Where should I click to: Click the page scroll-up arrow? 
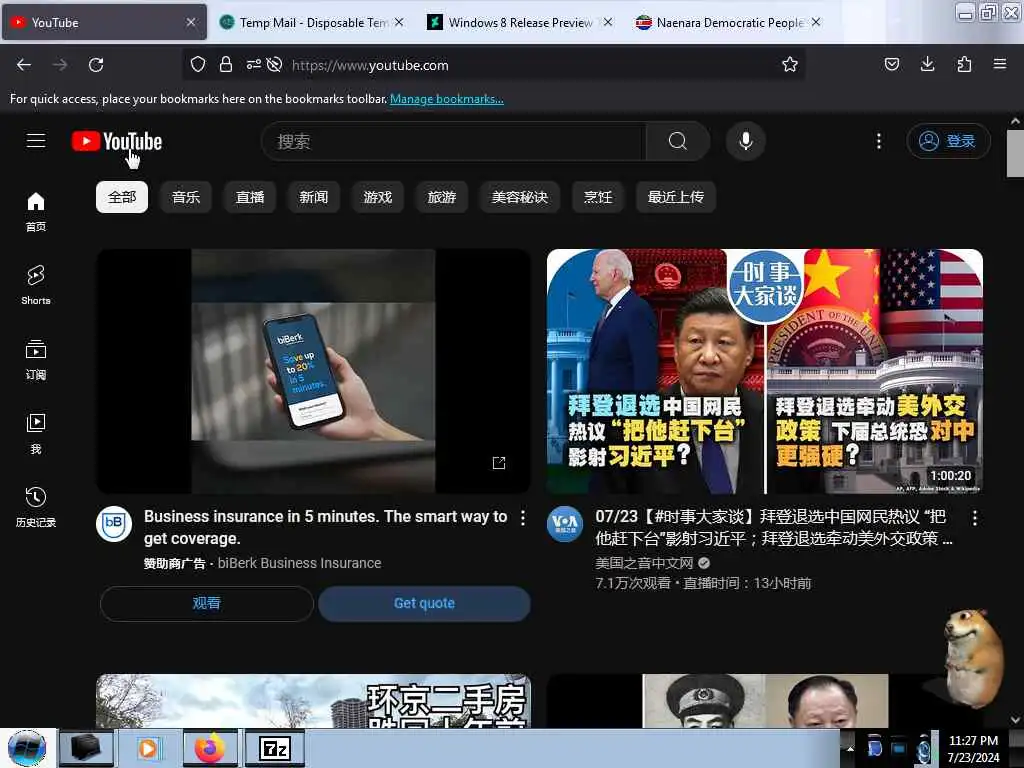(x=1015, y=121)
